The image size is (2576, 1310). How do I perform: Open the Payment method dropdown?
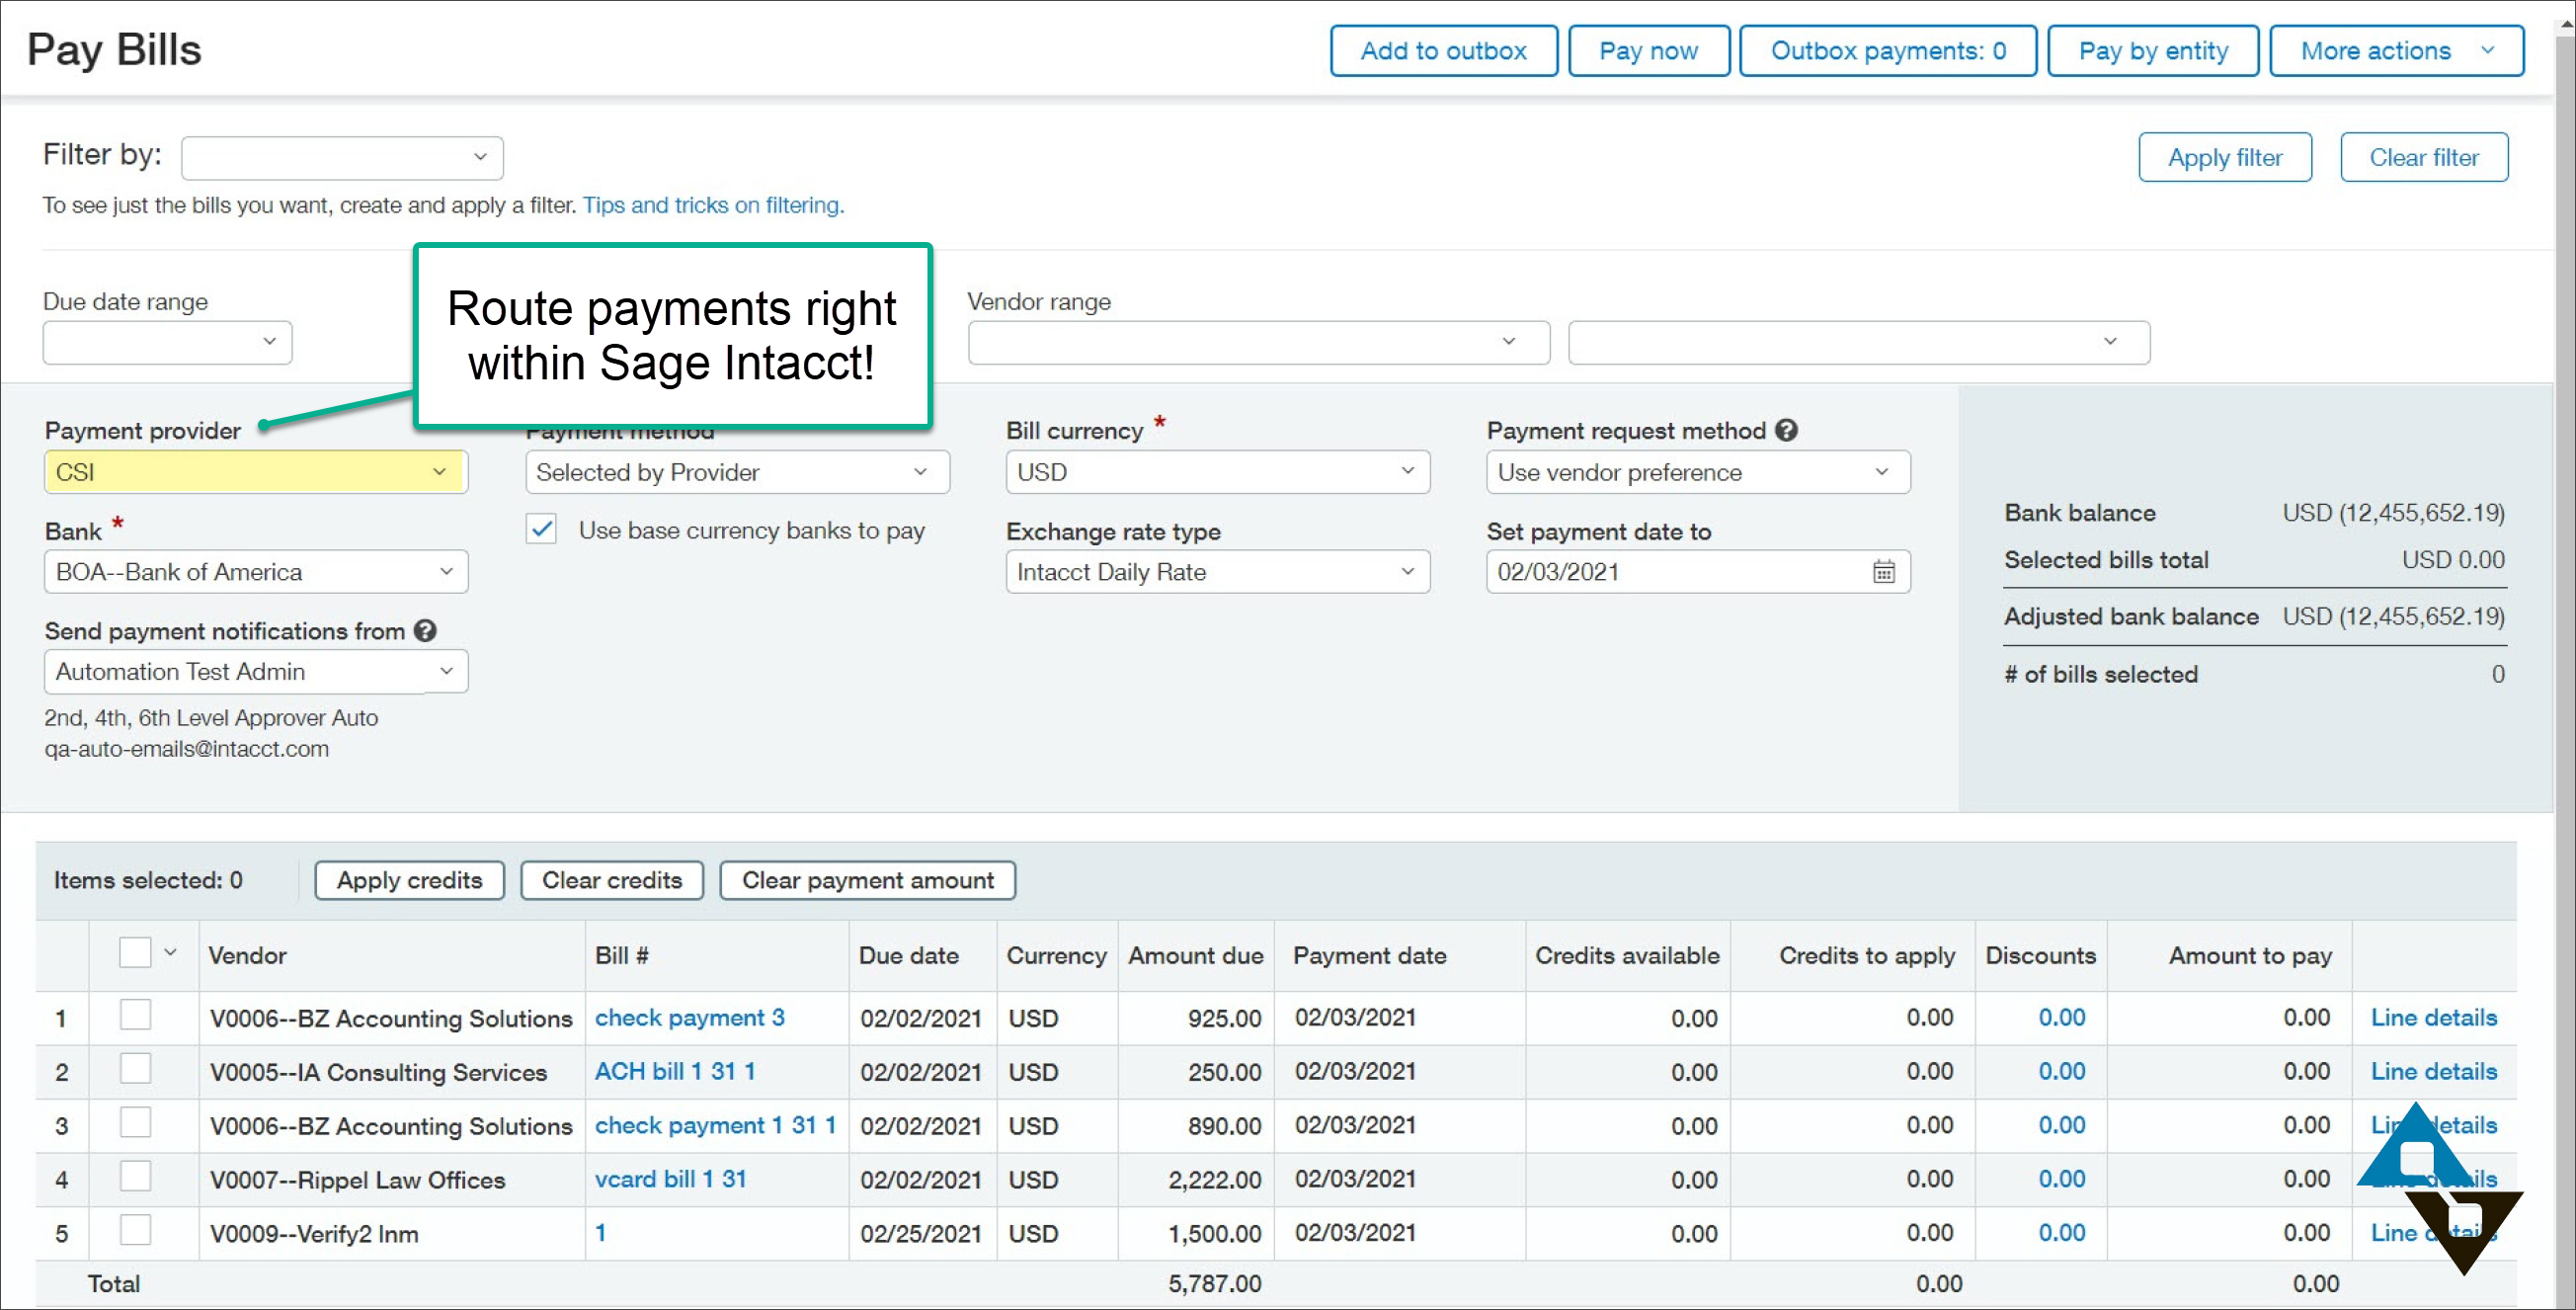coord(737,472)
